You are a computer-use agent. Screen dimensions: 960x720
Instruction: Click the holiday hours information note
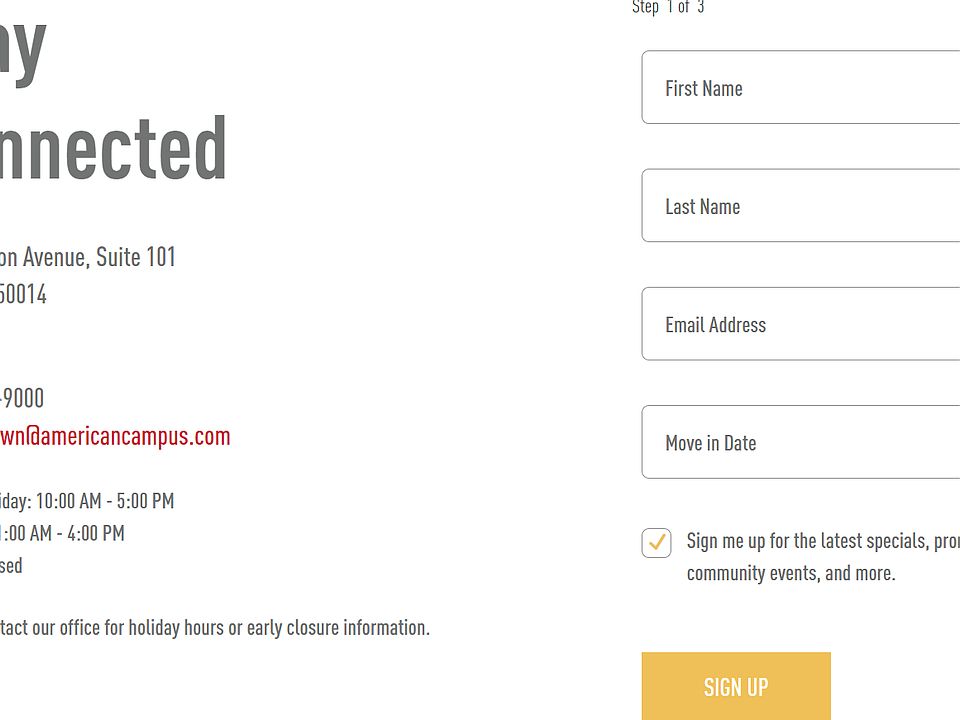point(214,628)
